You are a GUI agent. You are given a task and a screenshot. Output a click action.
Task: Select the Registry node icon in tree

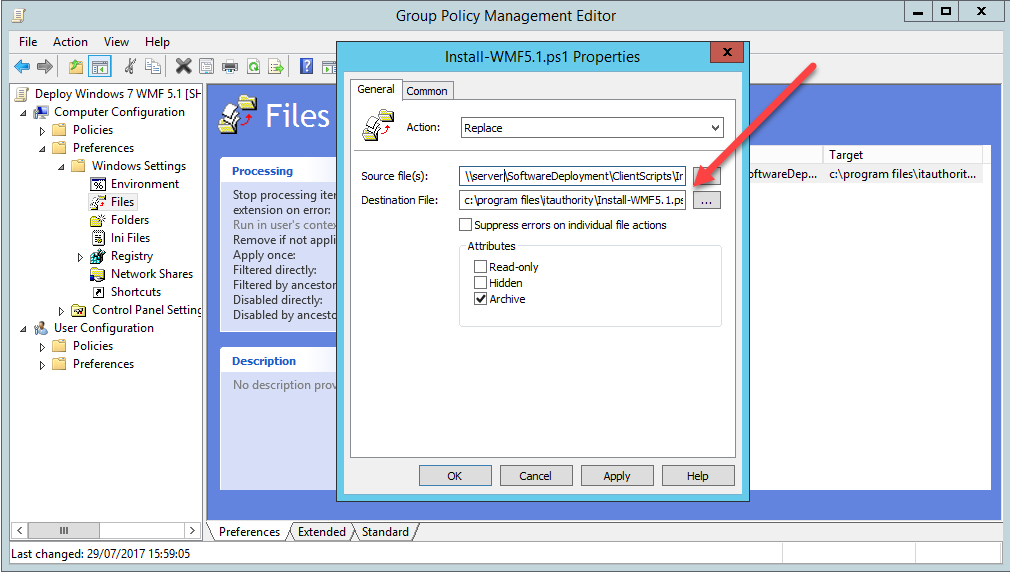pyautogui.click(x=98, y=256)
